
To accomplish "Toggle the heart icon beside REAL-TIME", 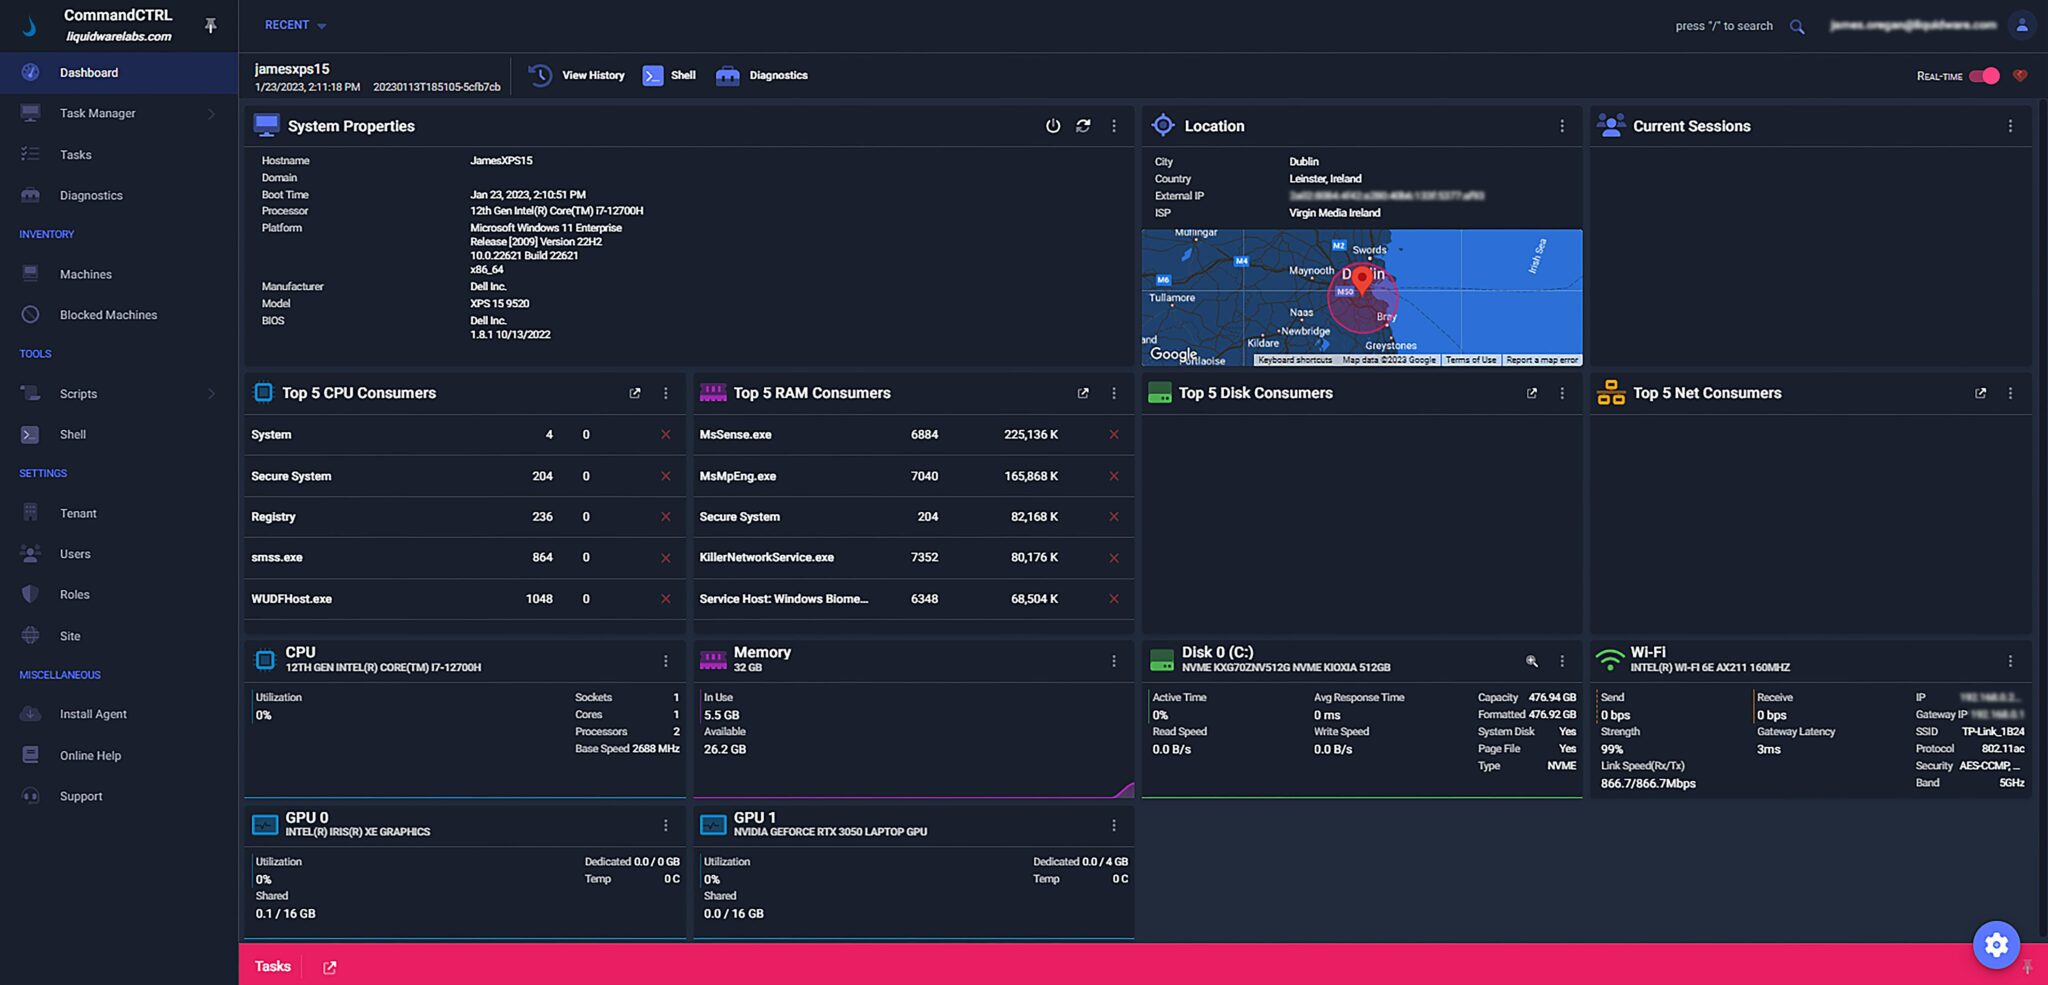I will [2021, 75].
